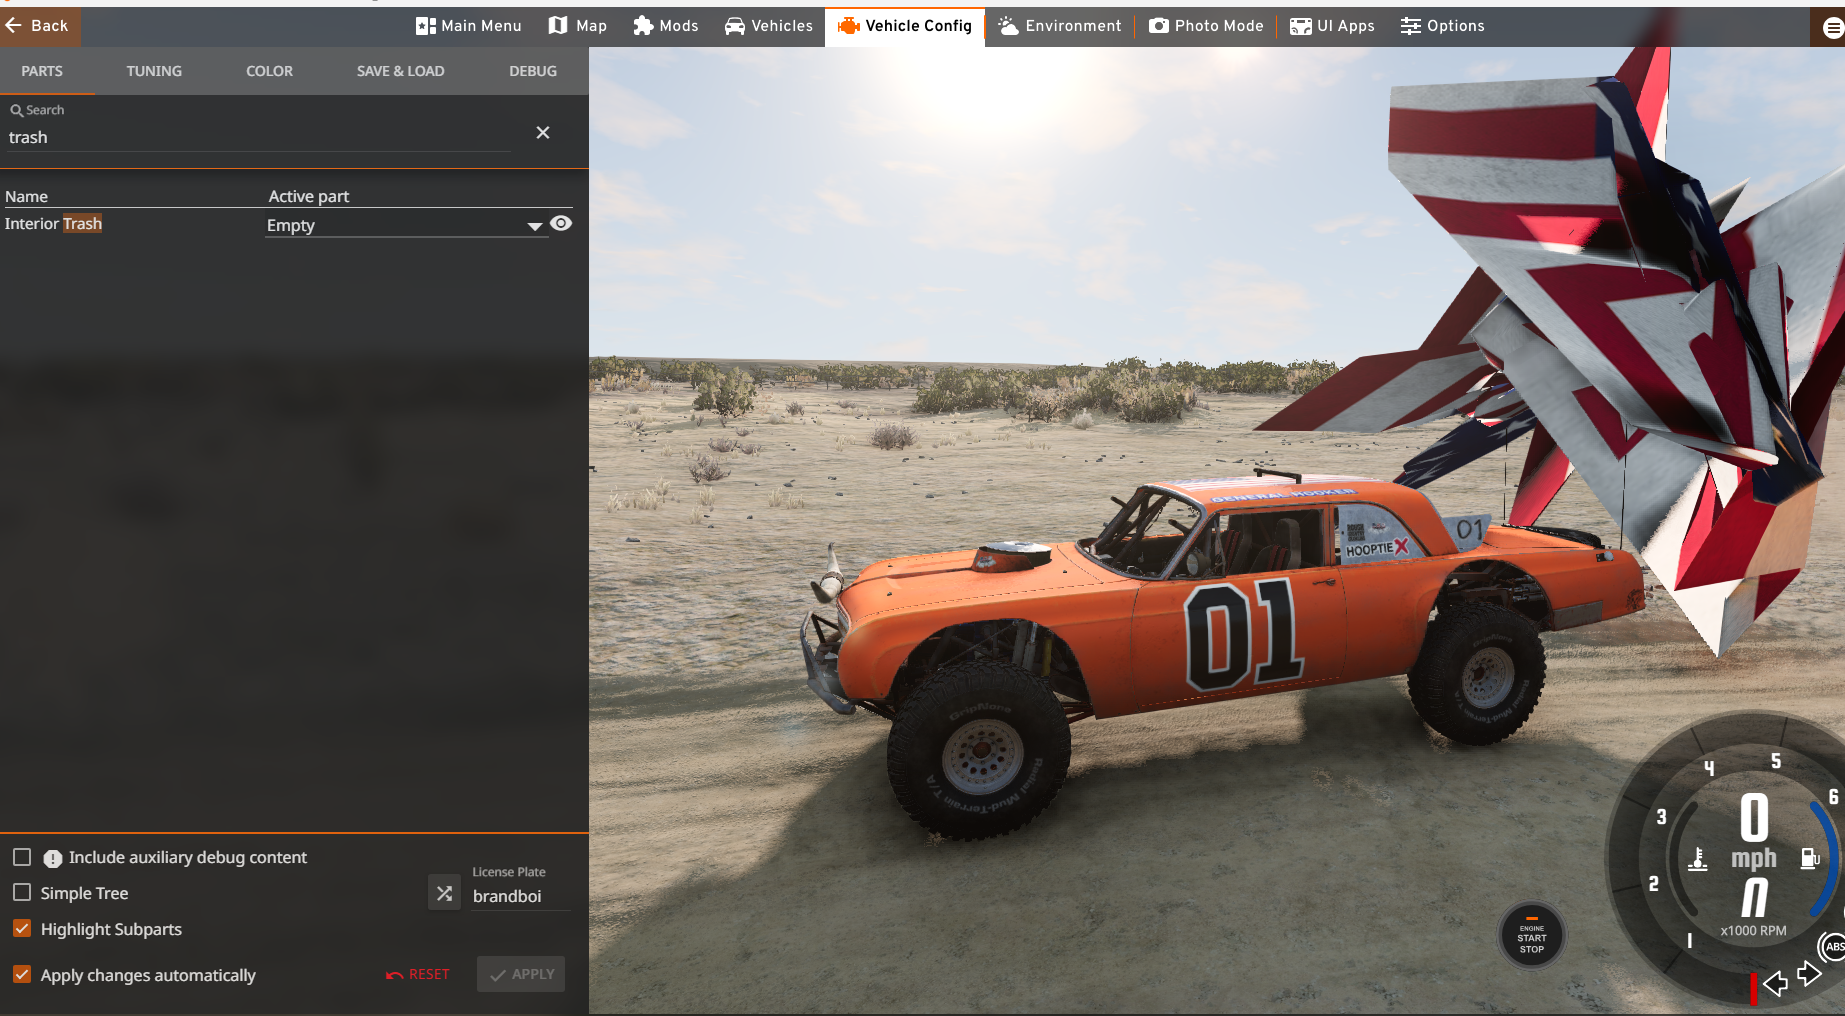The image size is (1845, 1016).
Task: Click the Map icon in top bar
Action: (558, 26)
